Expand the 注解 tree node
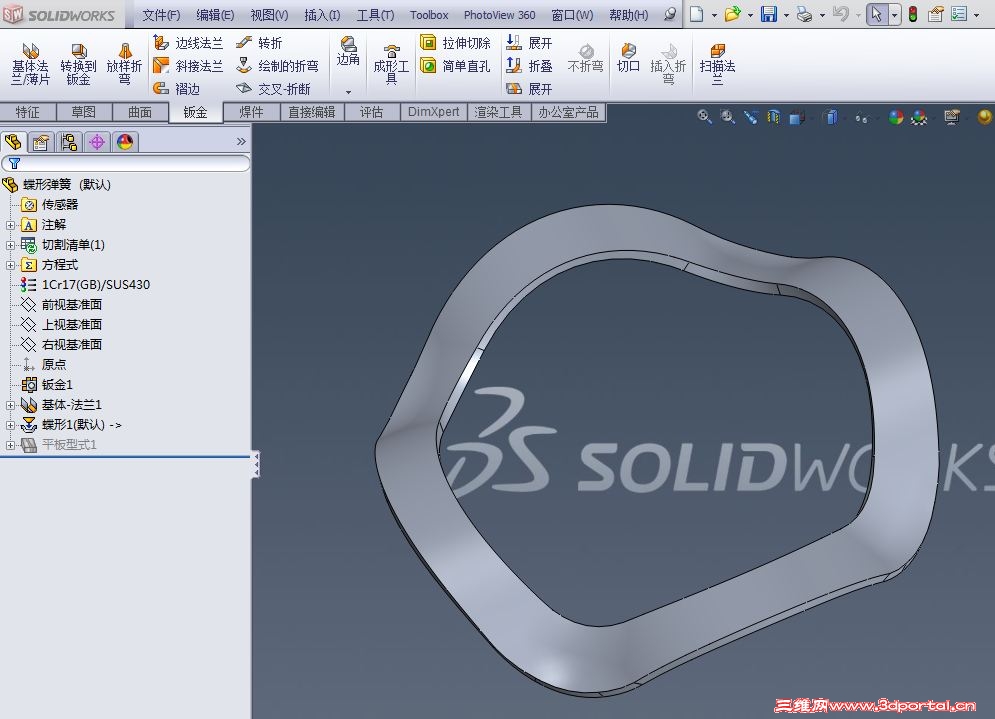The width and height of the screenshot is (995, 719). (x=10, y=225)
